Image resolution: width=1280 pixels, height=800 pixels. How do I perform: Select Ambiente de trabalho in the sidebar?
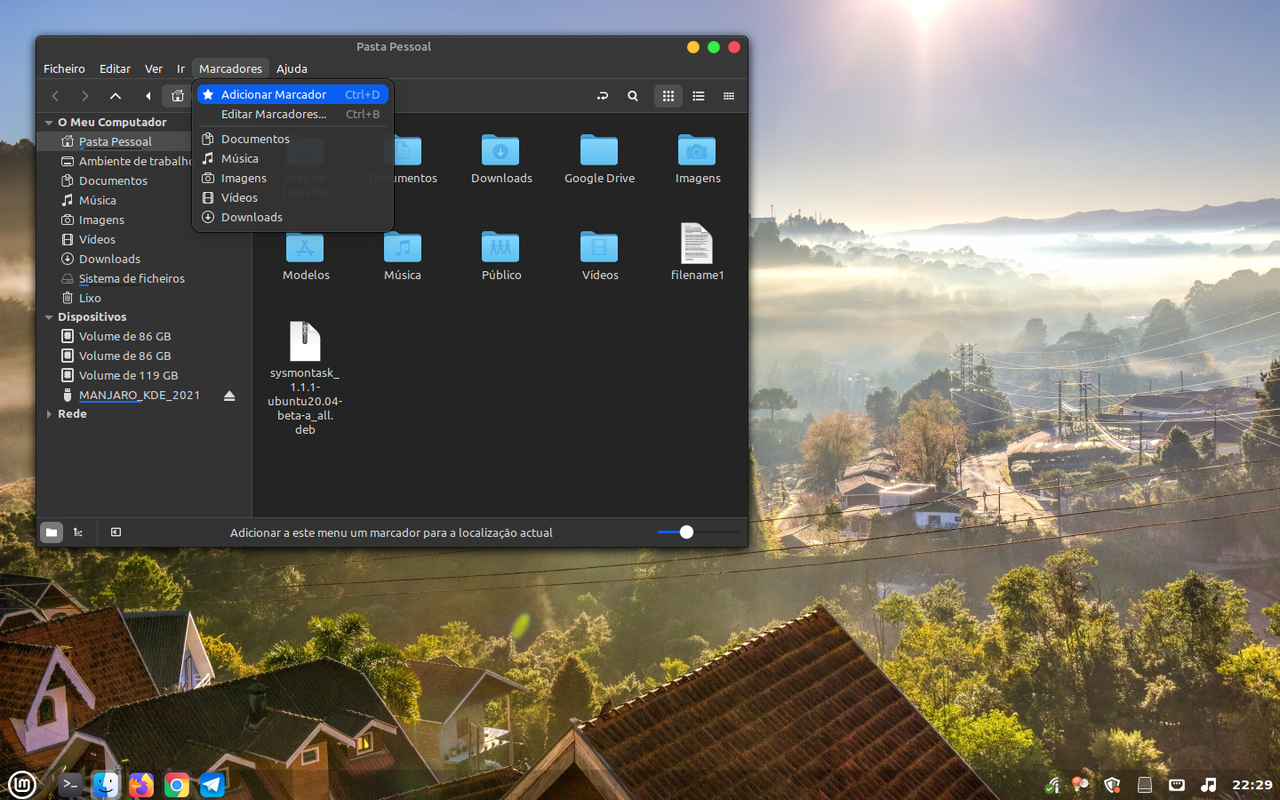coord(125,161)
